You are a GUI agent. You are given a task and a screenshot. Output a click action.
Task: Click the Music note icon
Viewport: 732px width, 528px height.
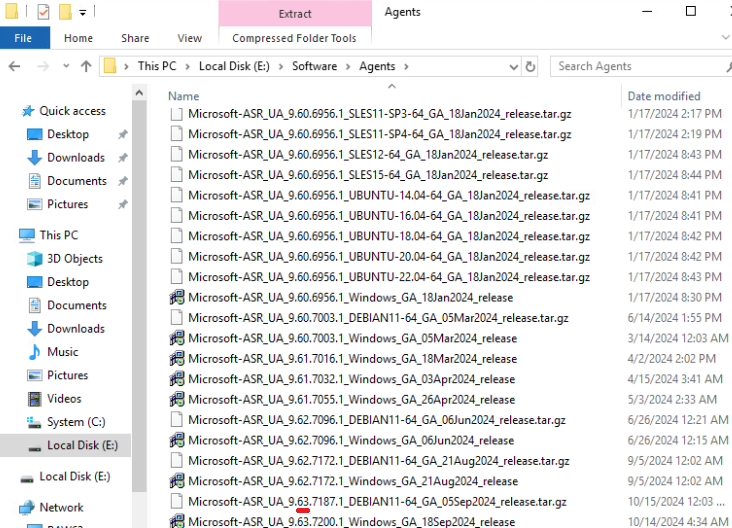click(x=35, y=352)
